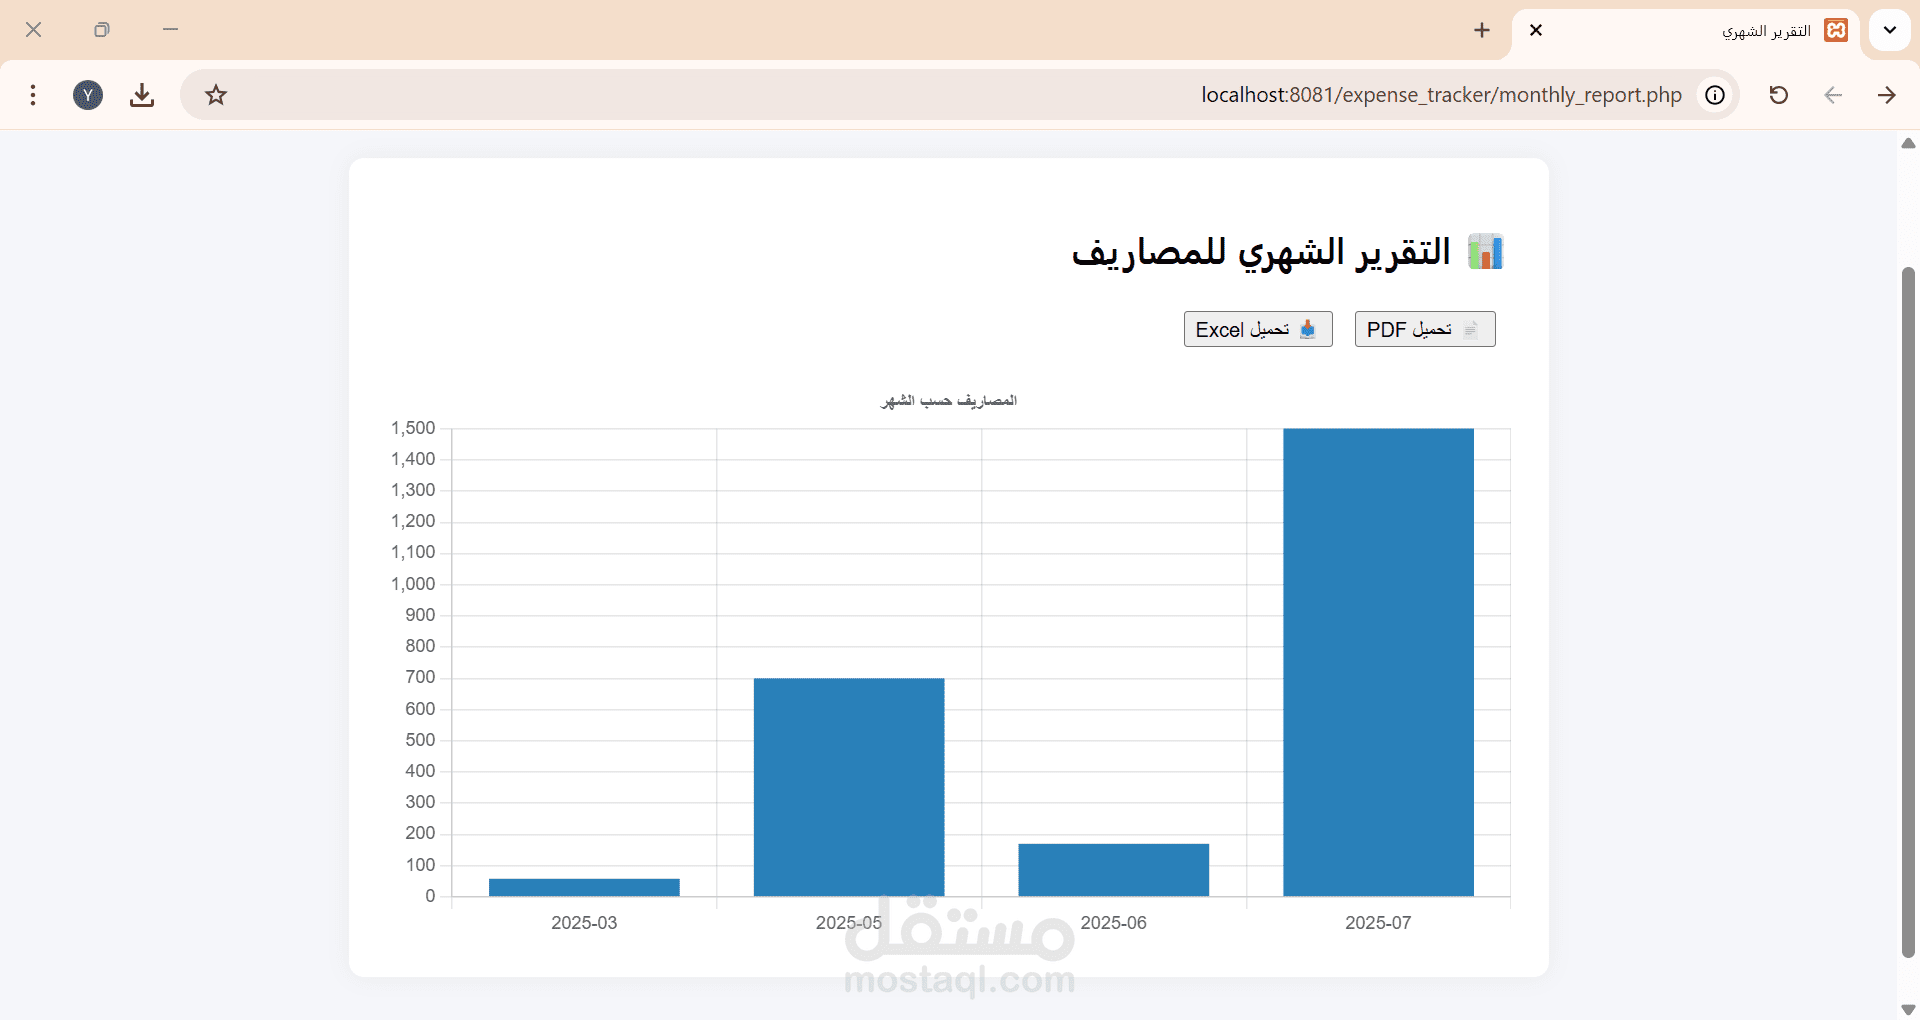Expand the tab search dropdown chevron
The image size is (1920, 1020).
pos(1890,30)
